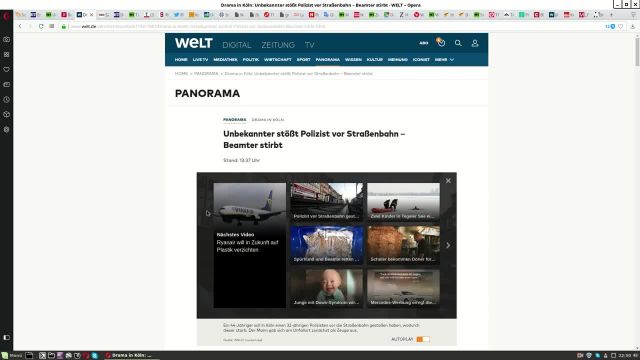The width and height of the screenshot is (640, 360).
Task: Open POLITIK section in navigation
Action: [x=251, y=60]
